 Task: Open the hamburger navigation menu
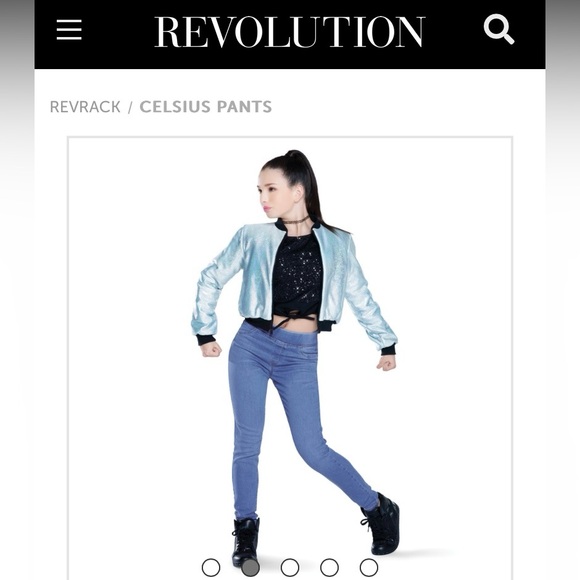coord(69,30)
